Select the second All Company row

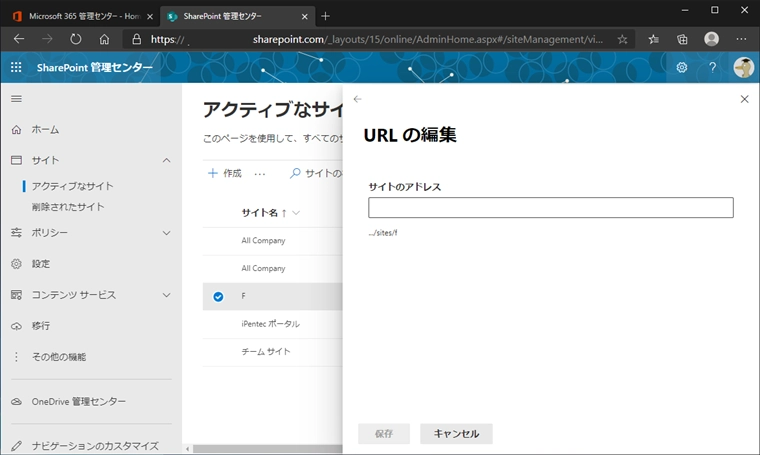click(x=272, y=268)
